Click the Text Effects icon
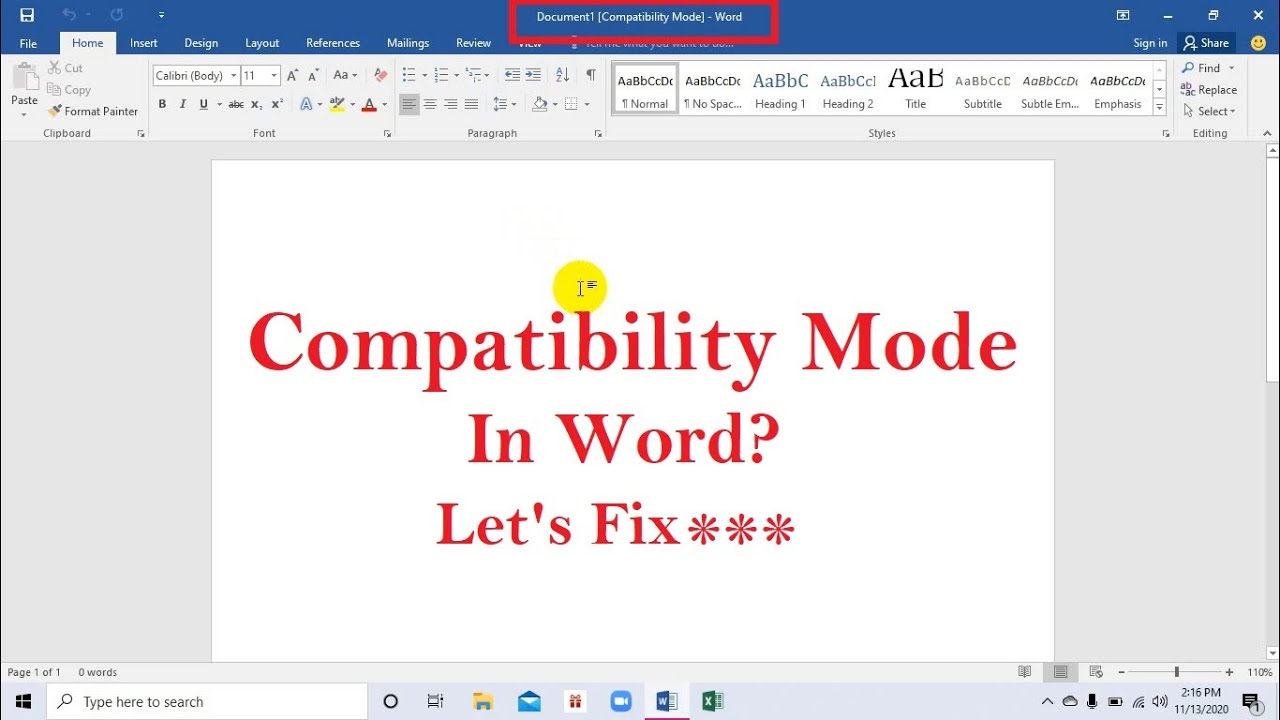 pyautogui.click(x=306, y=104)
